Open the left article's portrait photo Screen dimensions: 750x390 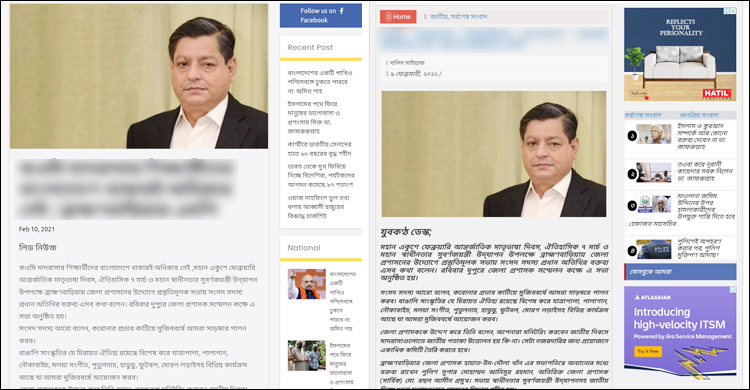click(139, 76)
